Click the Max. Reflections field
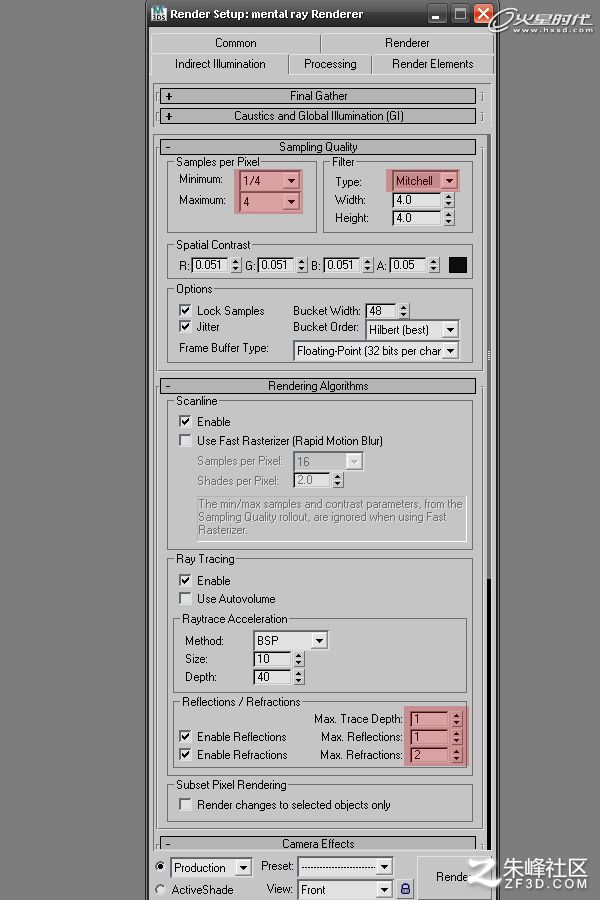 pos(429,736)
